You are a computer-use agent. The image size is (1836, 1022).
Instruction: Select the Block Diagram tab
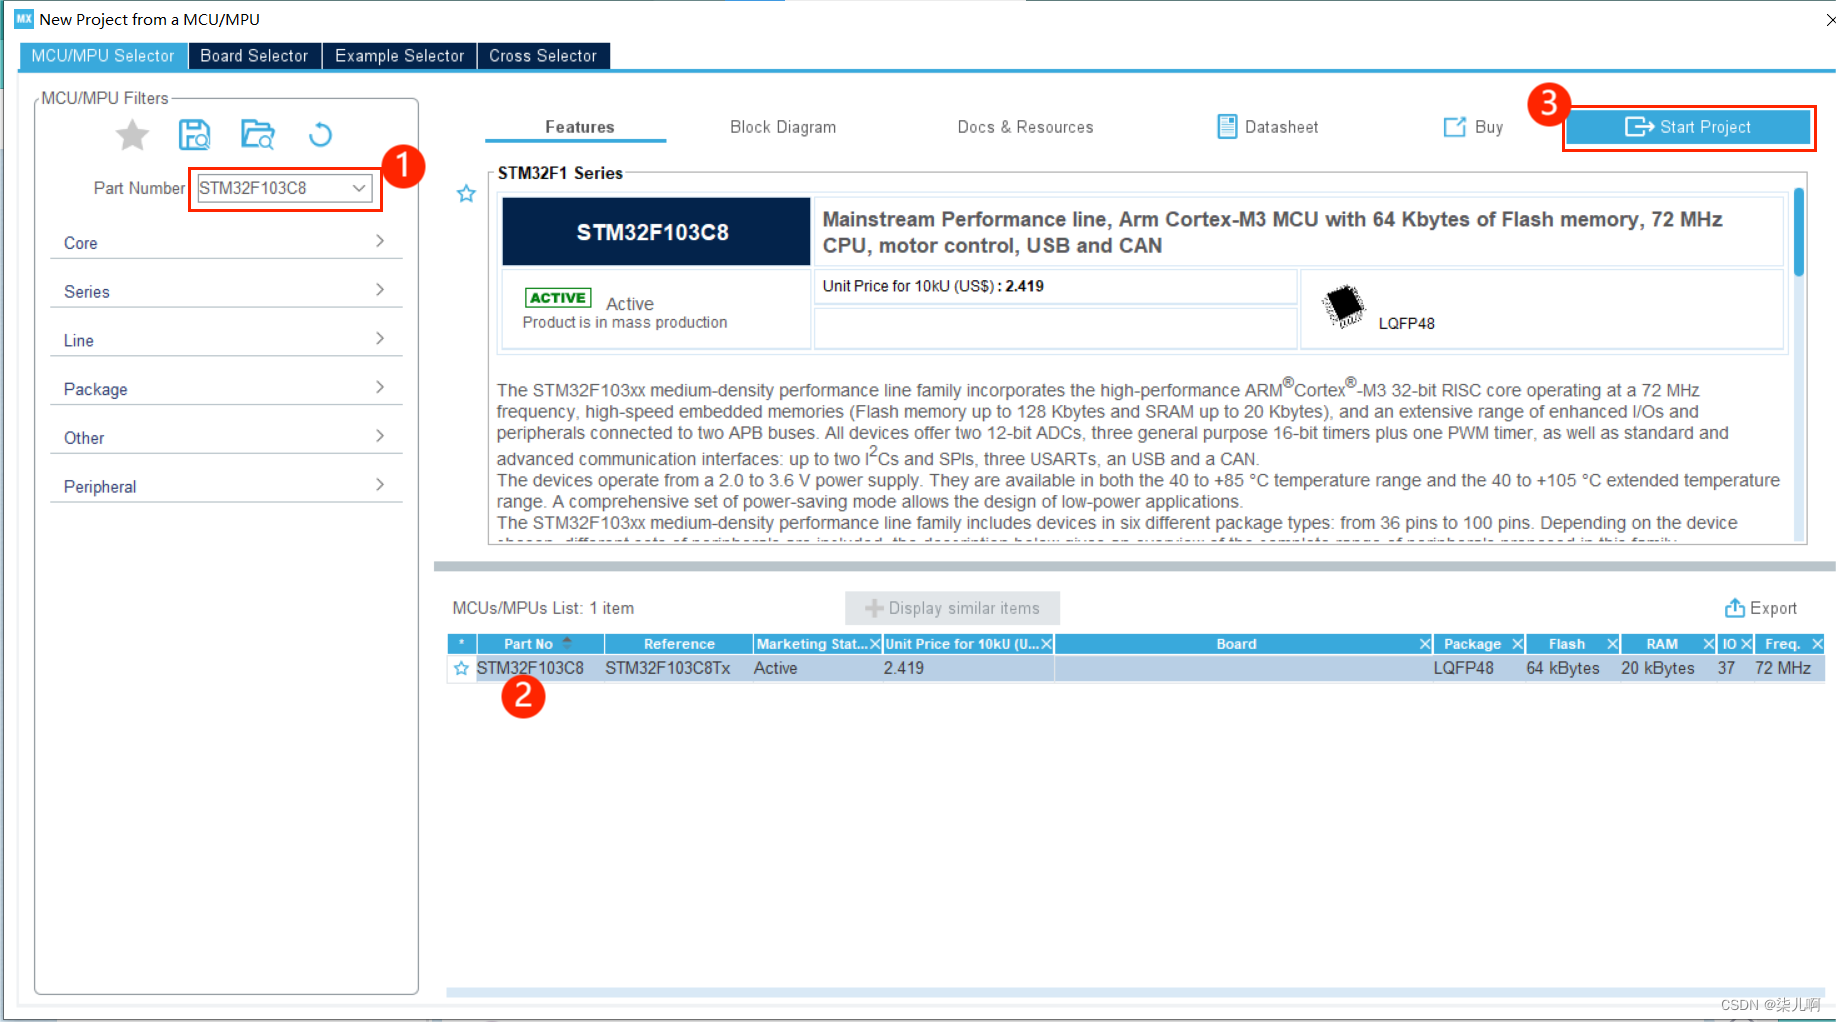coord(783,127)
